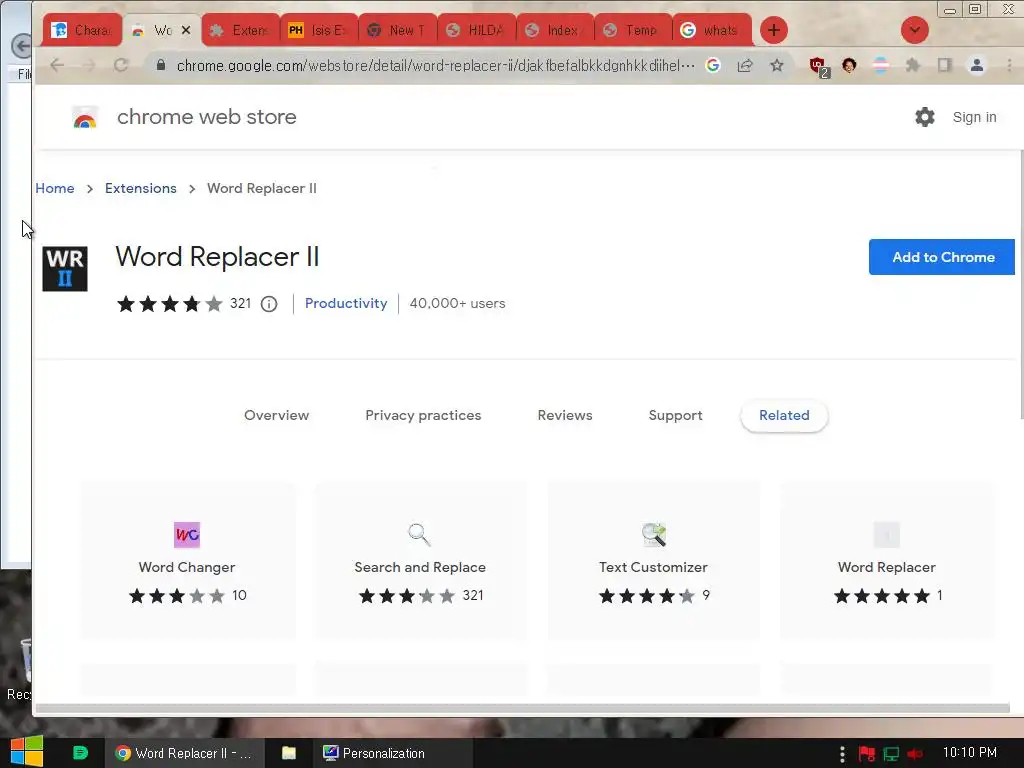Expand the tab search dropdown arrow
Image resolution: width=1024 pixels, height=768 pixels.
pos(914,30)
